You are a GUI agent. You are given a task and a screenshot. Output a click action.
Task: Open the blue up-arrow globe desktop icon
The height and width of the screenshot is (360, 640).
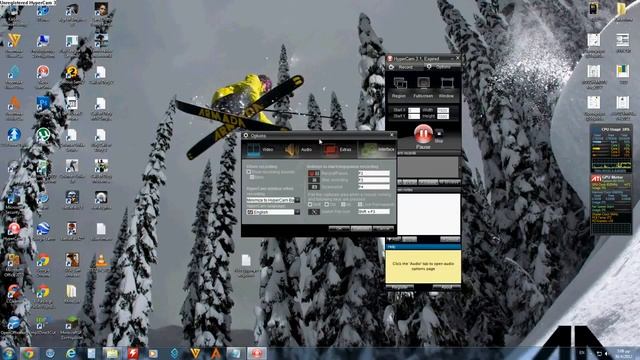click(14, 135)
